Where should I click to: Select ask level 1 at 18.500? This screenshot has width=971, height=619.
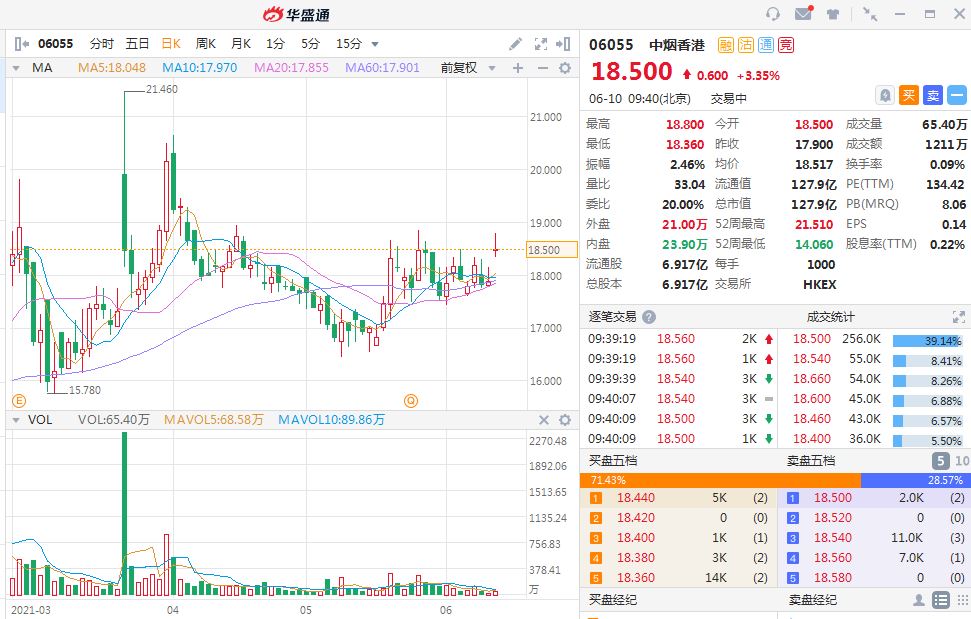(x=876, y=498)
